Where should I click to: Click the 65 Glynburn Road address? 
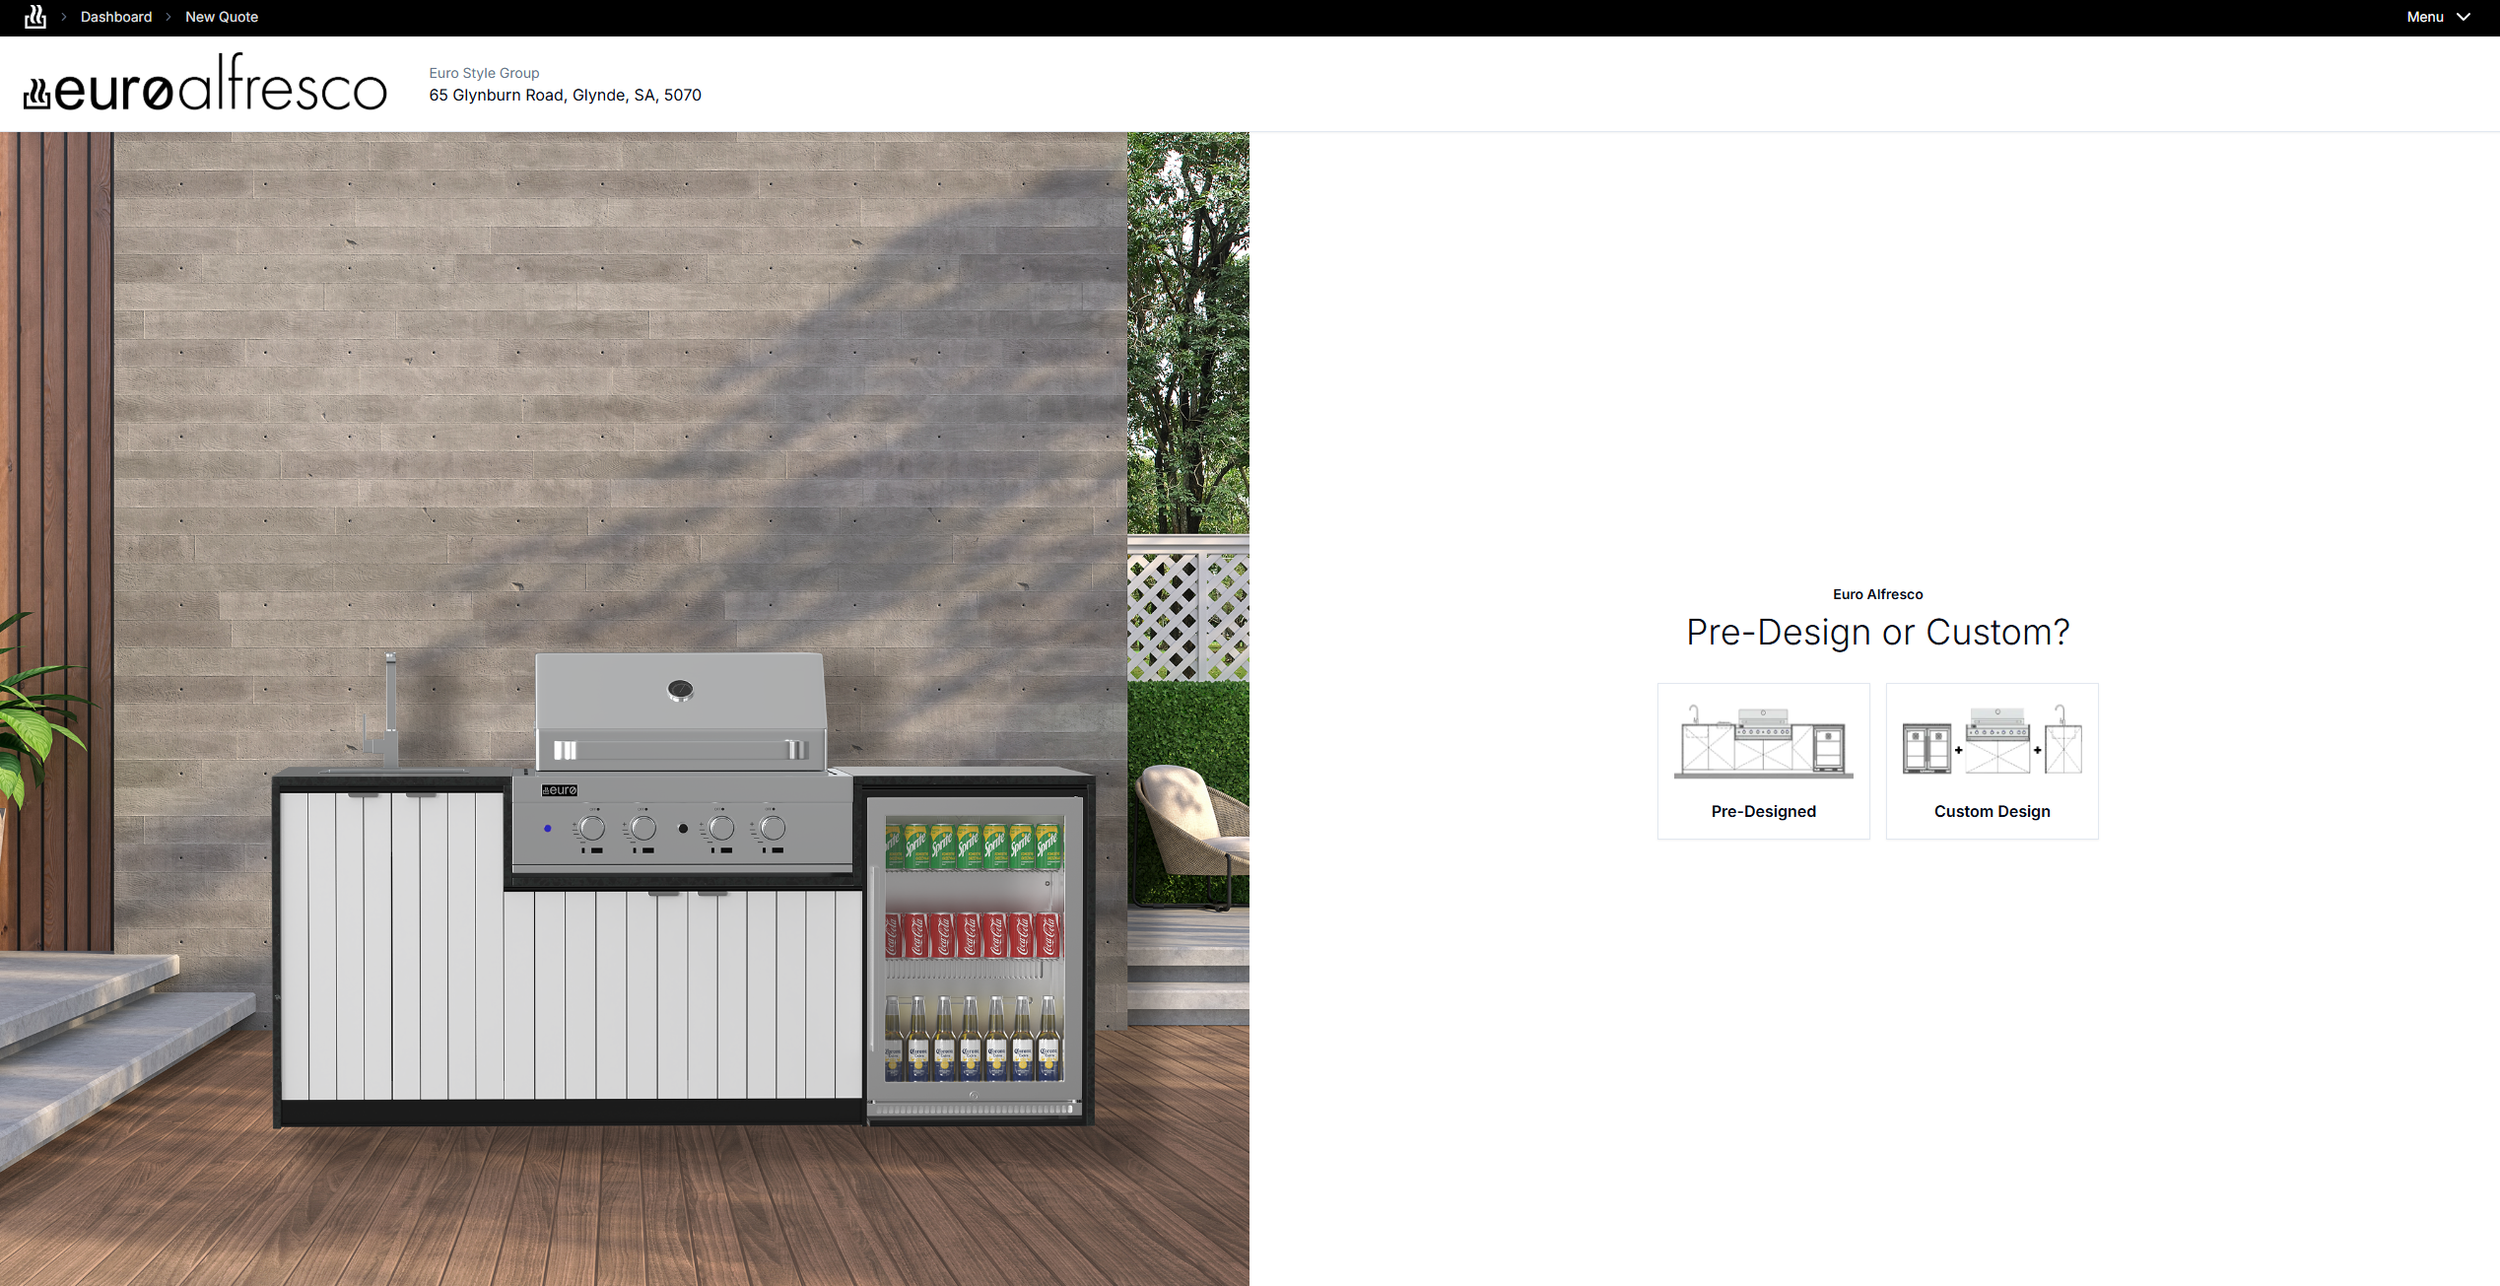565,95
